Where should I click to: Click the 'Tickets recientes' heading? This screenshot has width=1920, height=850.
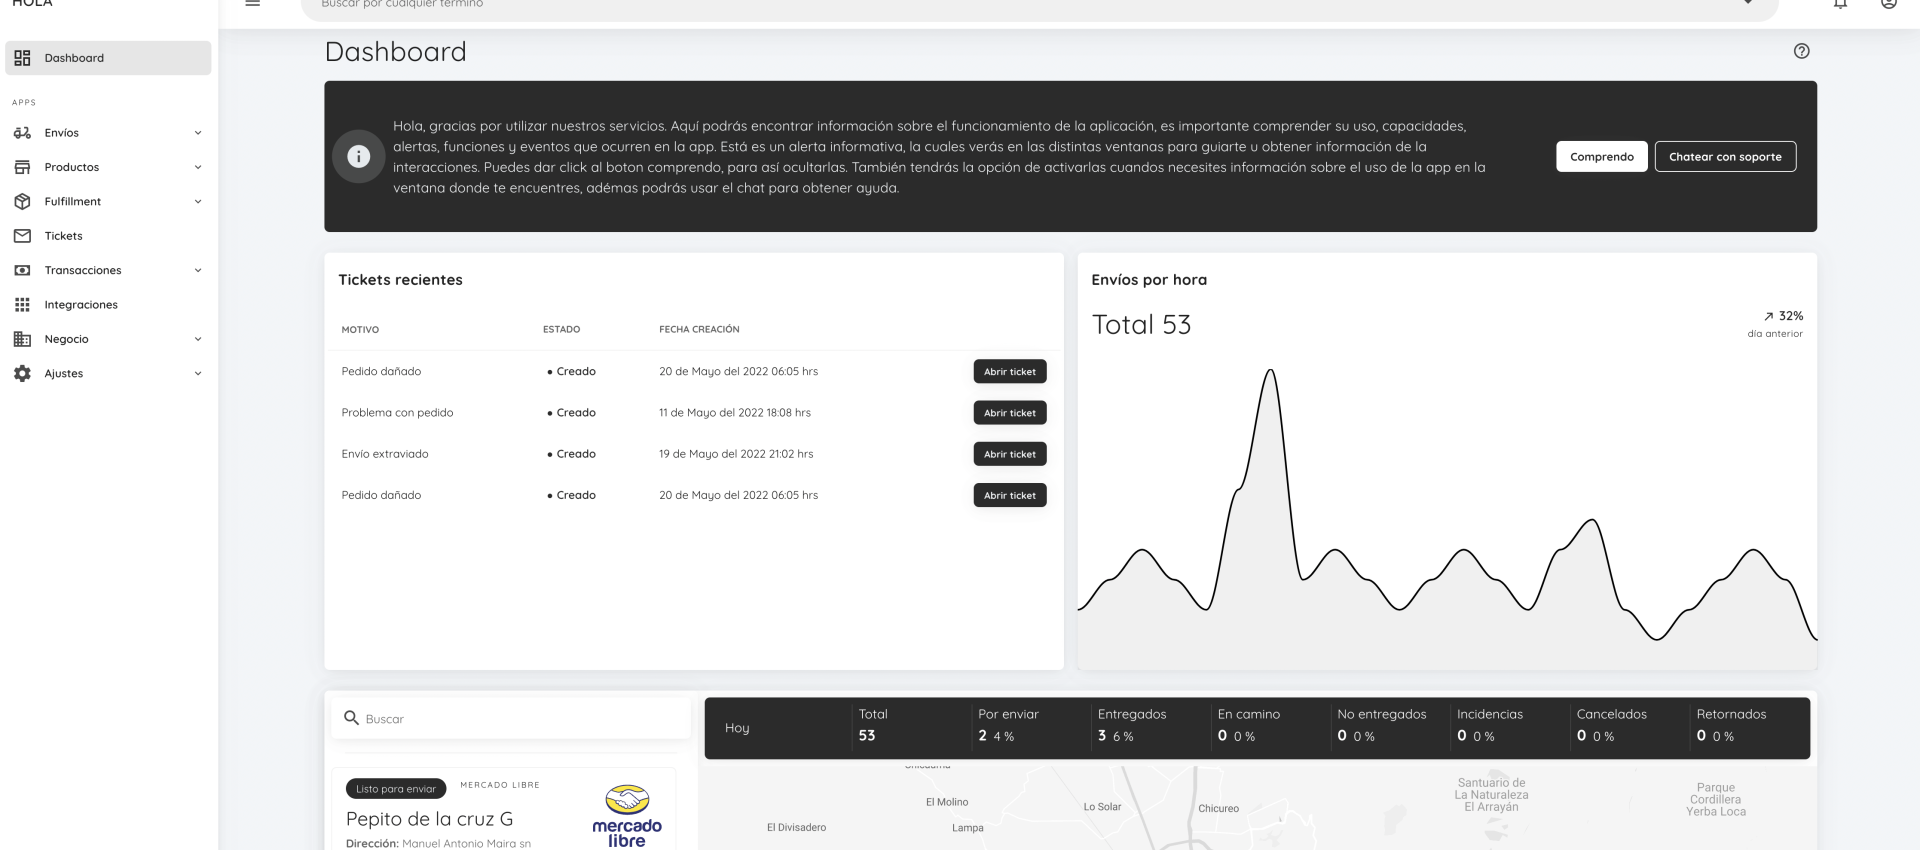click(x=400, y=280)
